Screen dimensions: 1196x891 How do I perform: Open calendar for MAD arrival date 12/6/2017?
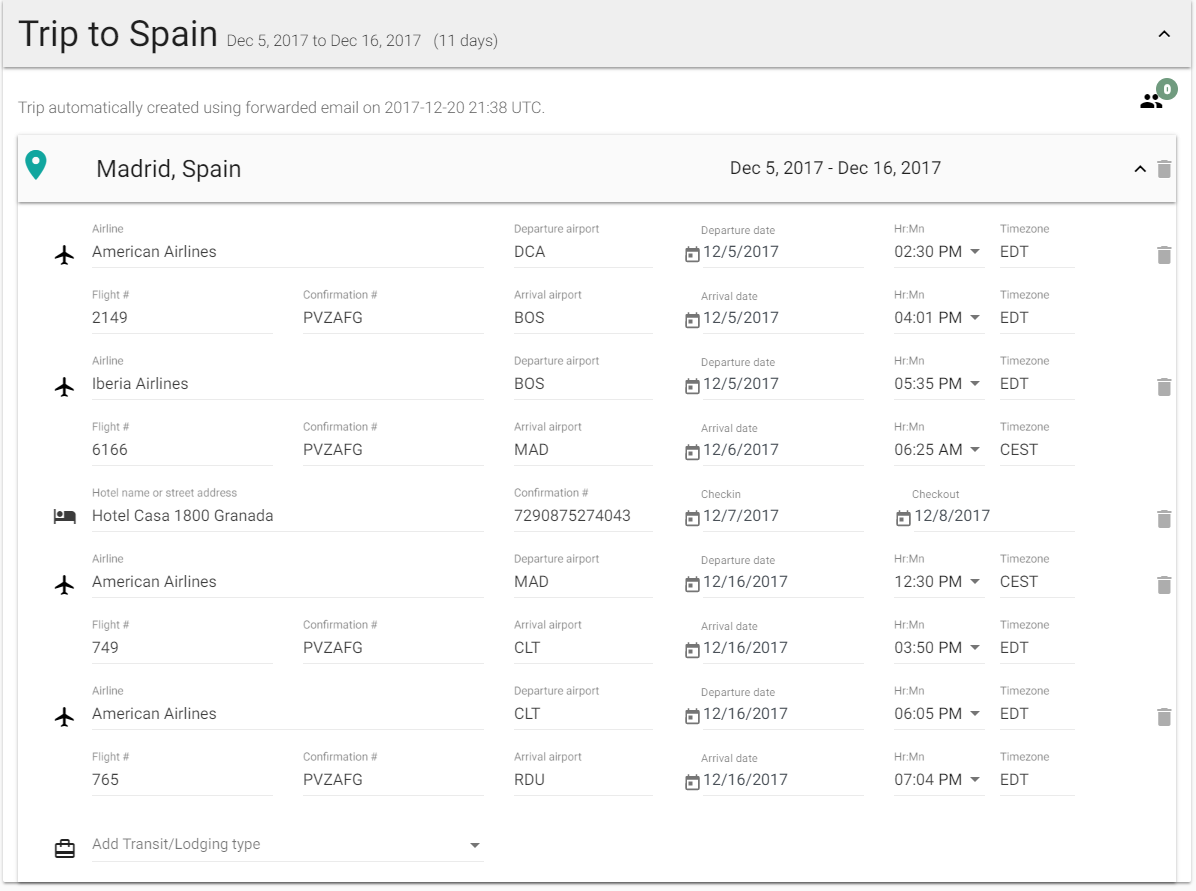692,452
